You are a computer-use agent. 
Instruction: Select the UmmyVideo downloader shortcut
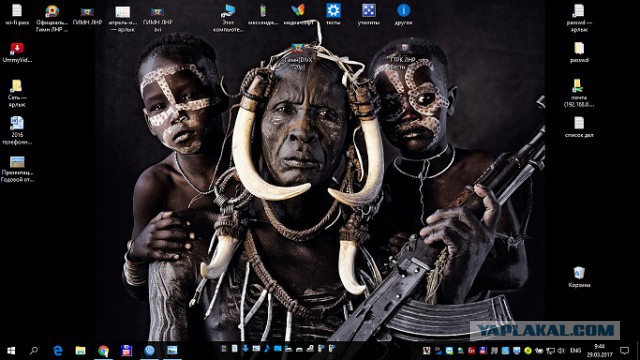coord(17,52)
